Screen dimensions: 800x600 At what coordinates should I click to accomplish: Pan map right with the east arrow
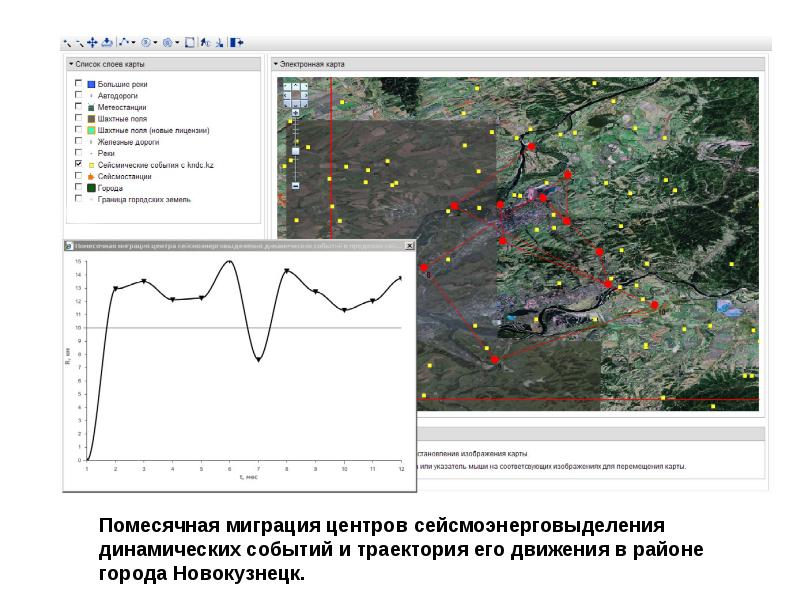coord(304,96)
